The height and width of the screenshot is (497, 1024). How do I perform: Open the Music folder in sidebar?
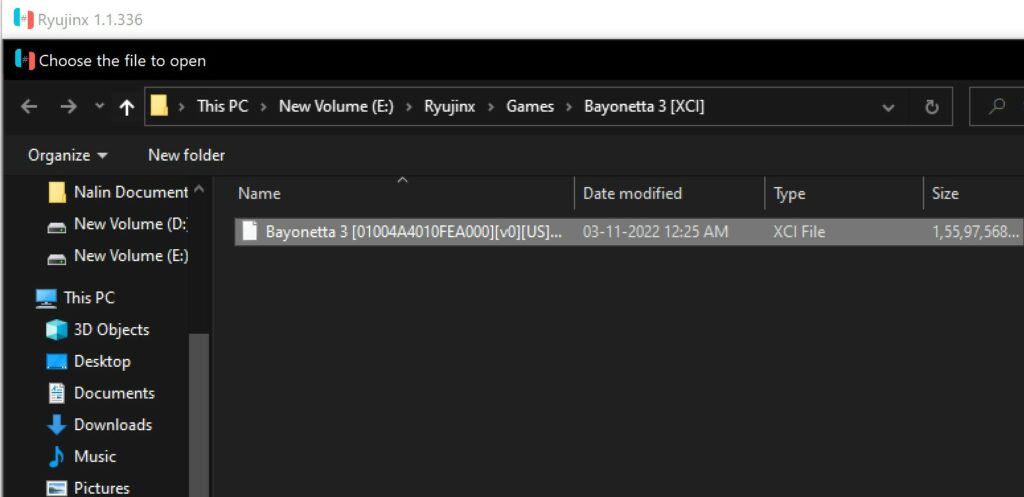pos(94,457)
